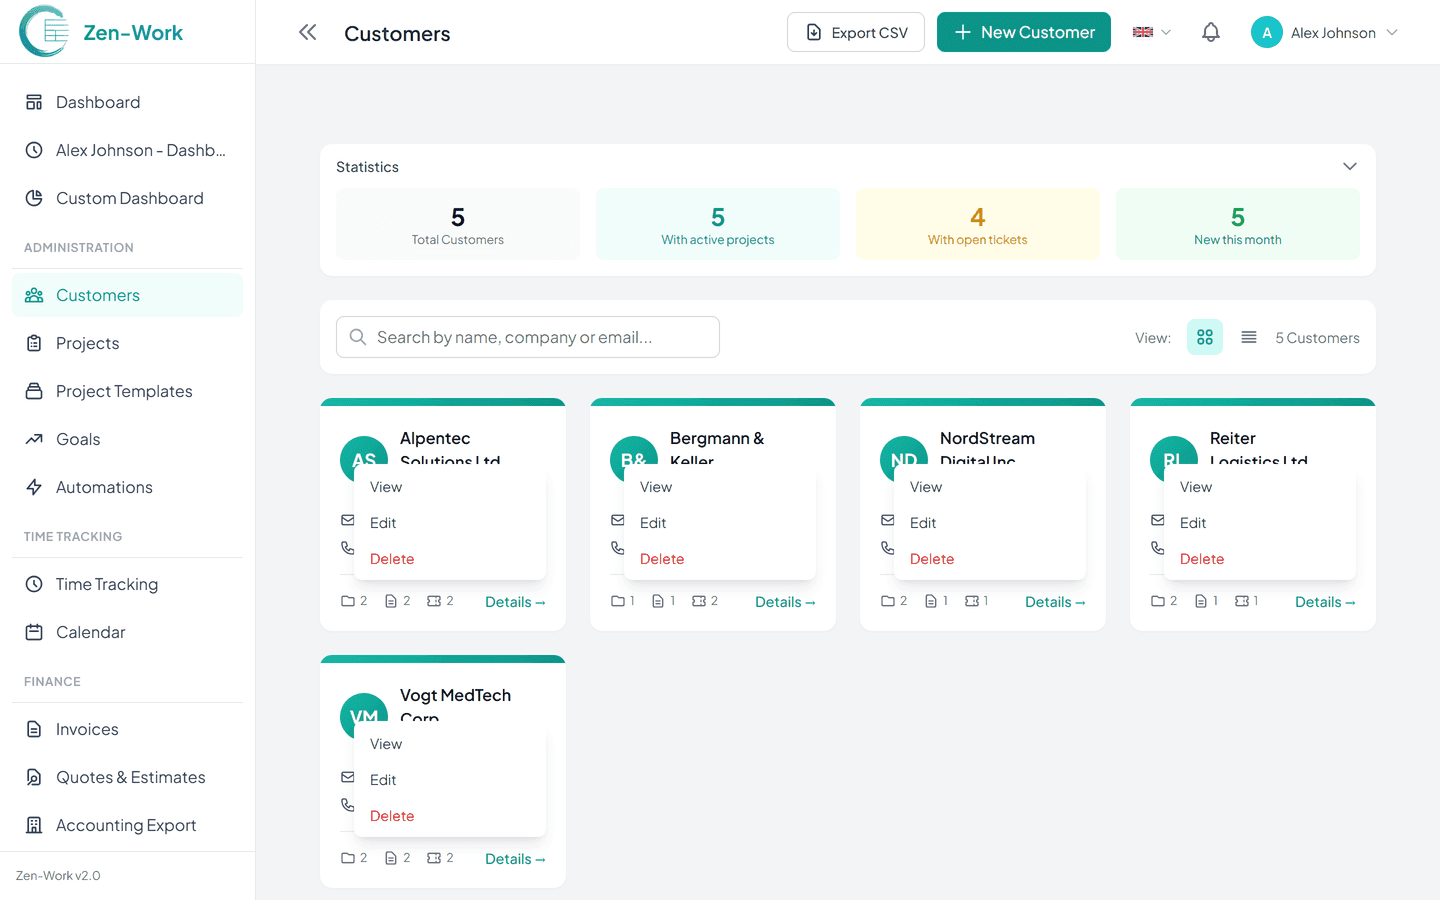
Task: Open the Dashboard from the sidebar
Action: coord(97,101)
